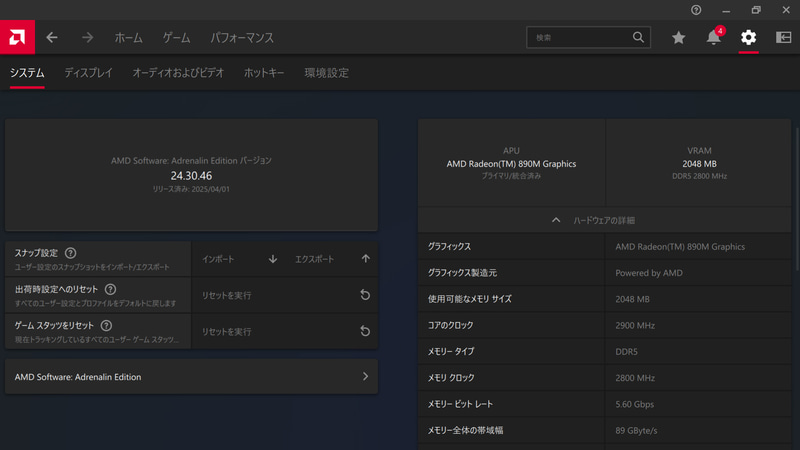Go forward with the right arrow
Viewport: 800px width, 450px height.
pos(87,37)
